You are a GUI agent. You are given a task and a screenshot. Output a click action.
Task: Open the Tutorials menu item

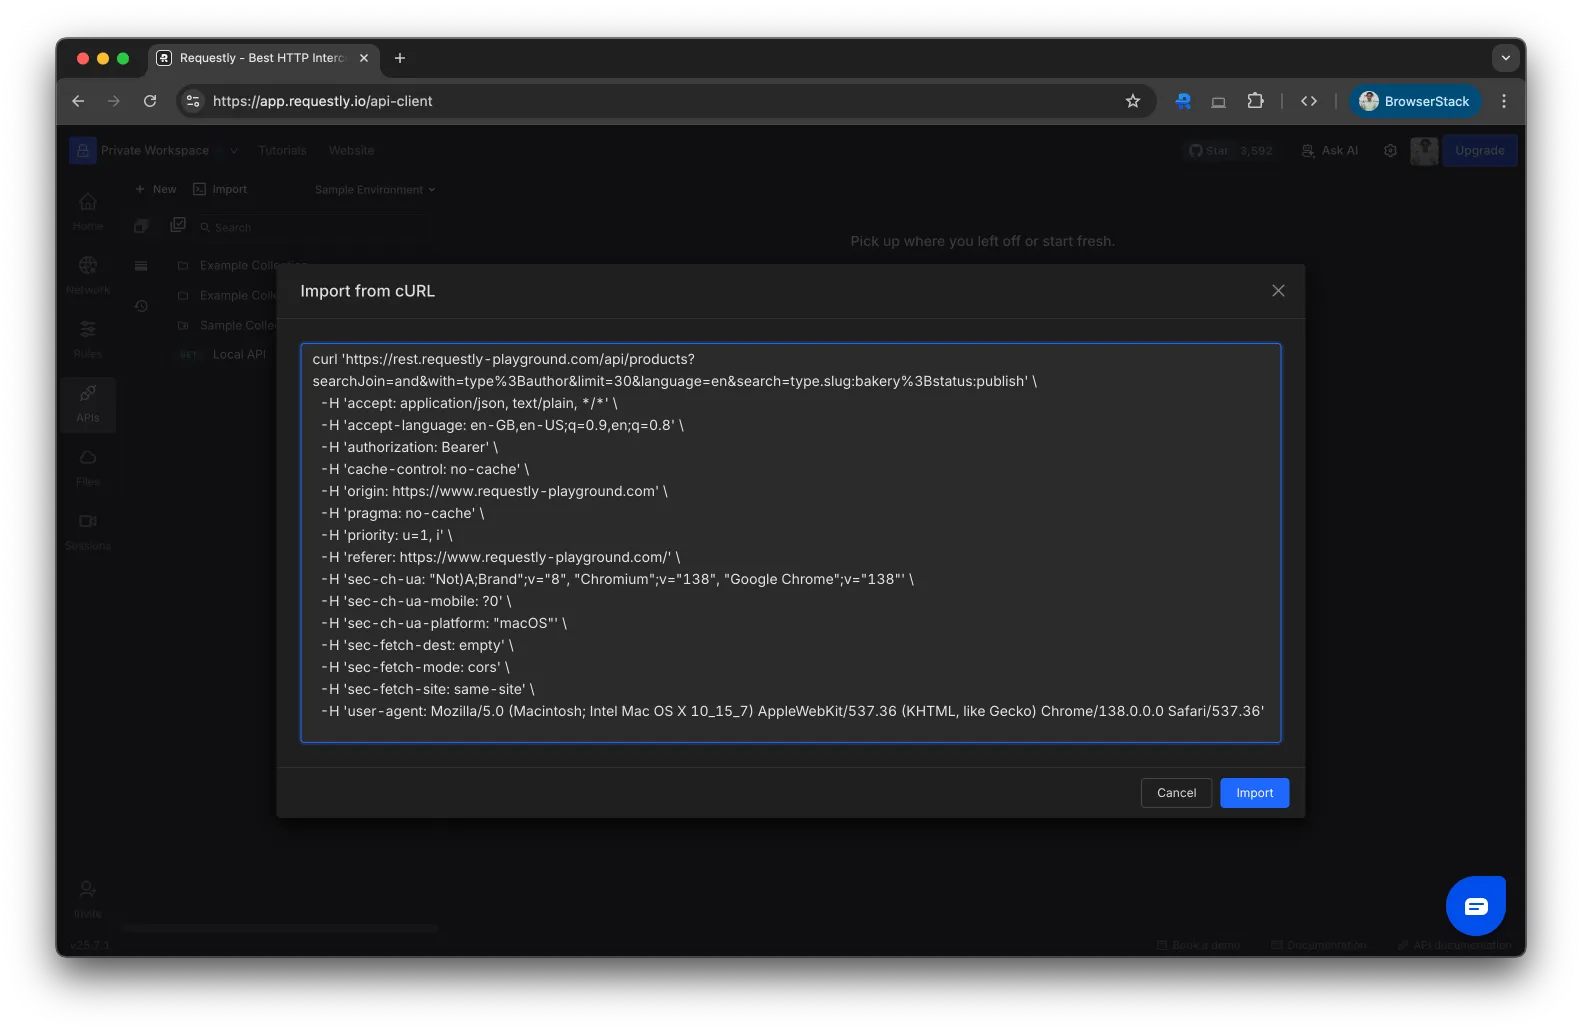(x=282, y=150)
